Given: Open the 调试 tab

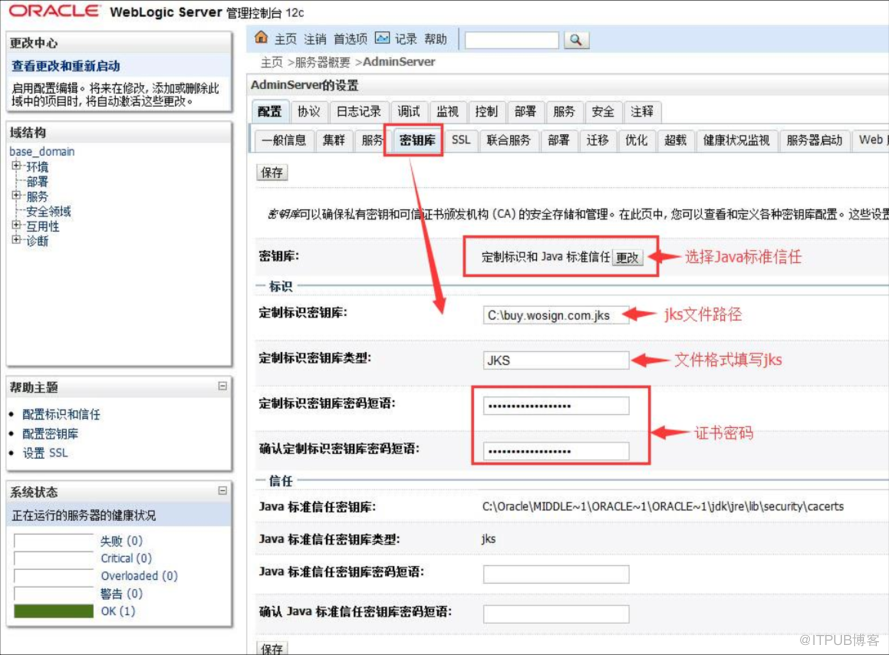Looking at the screenshot, I should [409, 111].
